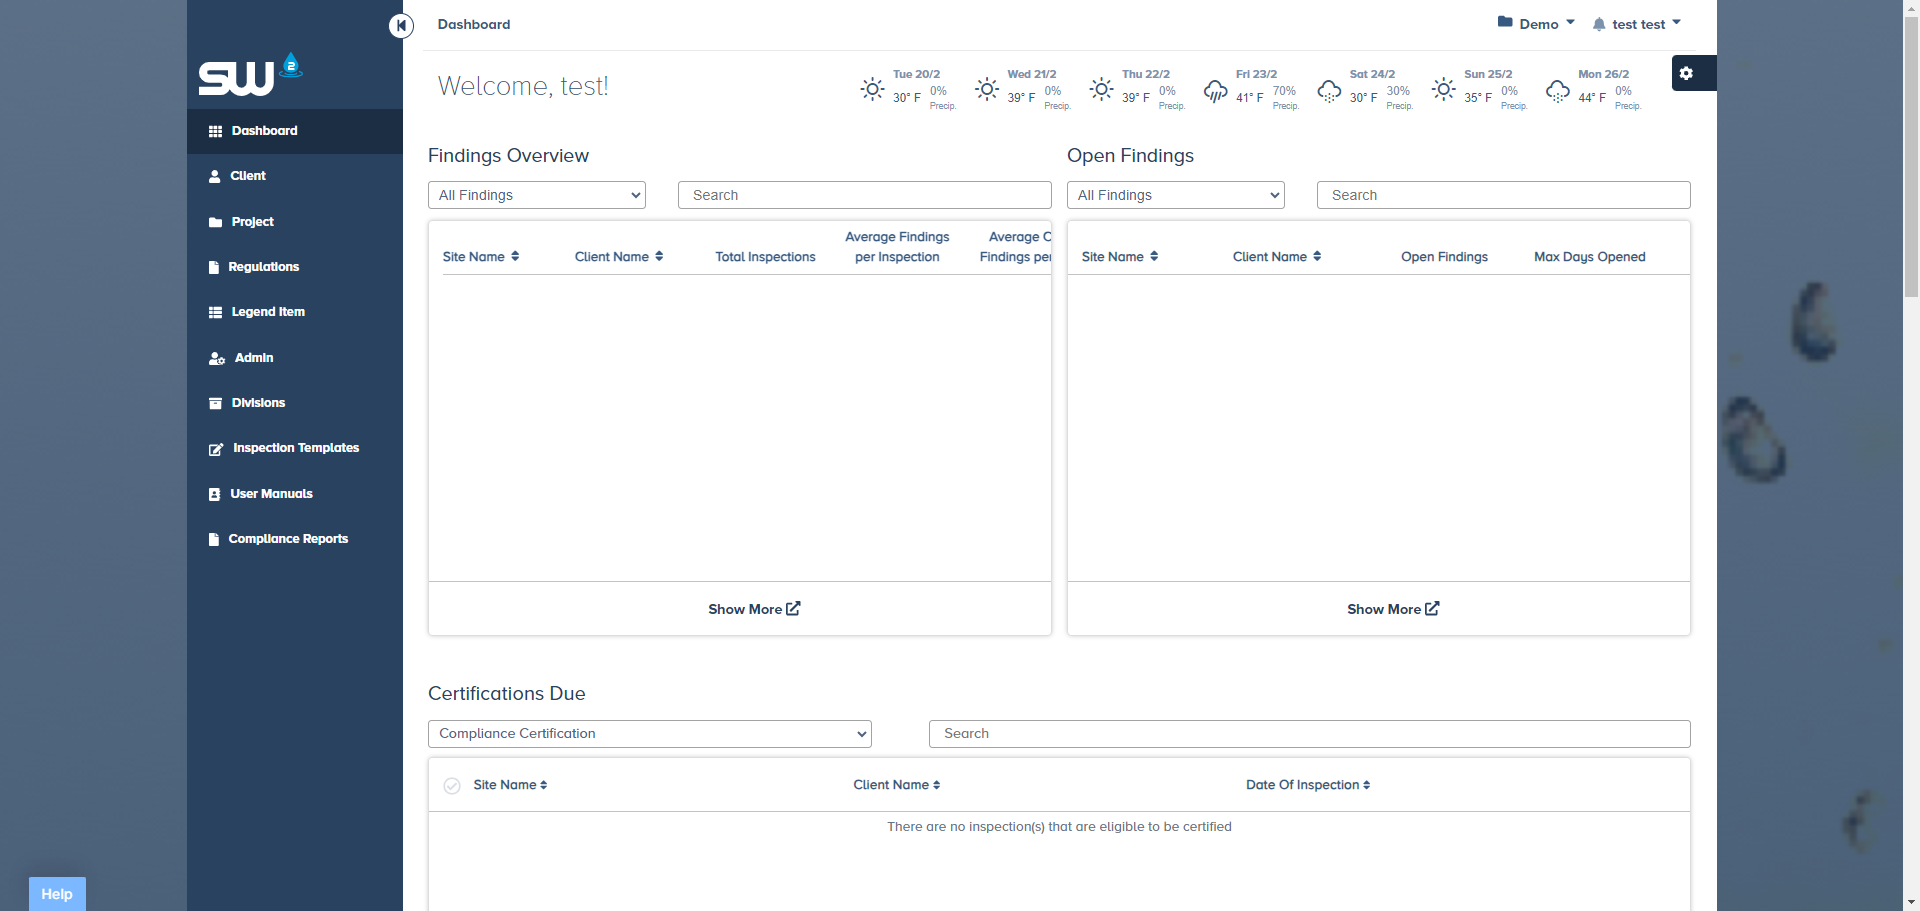Viewport: 1920px width, 911px height.
Task: Sort certifications by Date Of Inspection
Action: (1308, 785)
